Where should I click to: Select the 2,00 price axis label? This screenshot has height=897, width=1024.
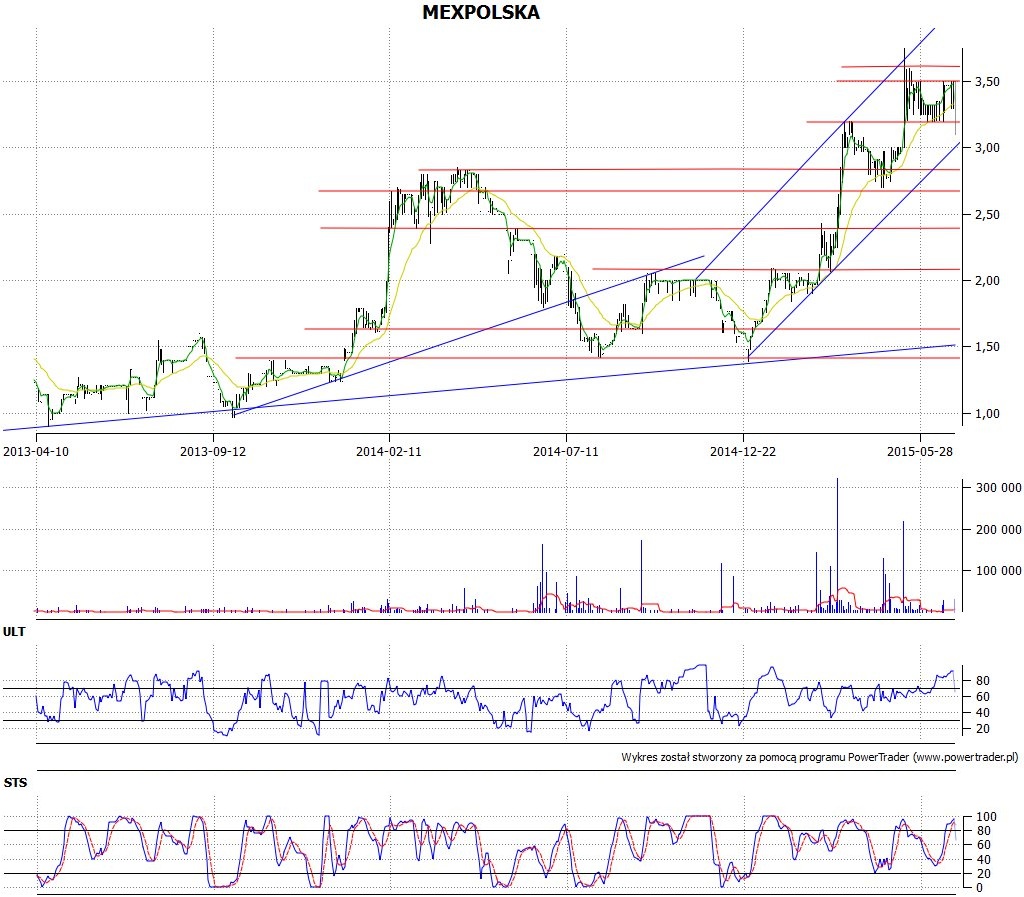coord(987,281)
